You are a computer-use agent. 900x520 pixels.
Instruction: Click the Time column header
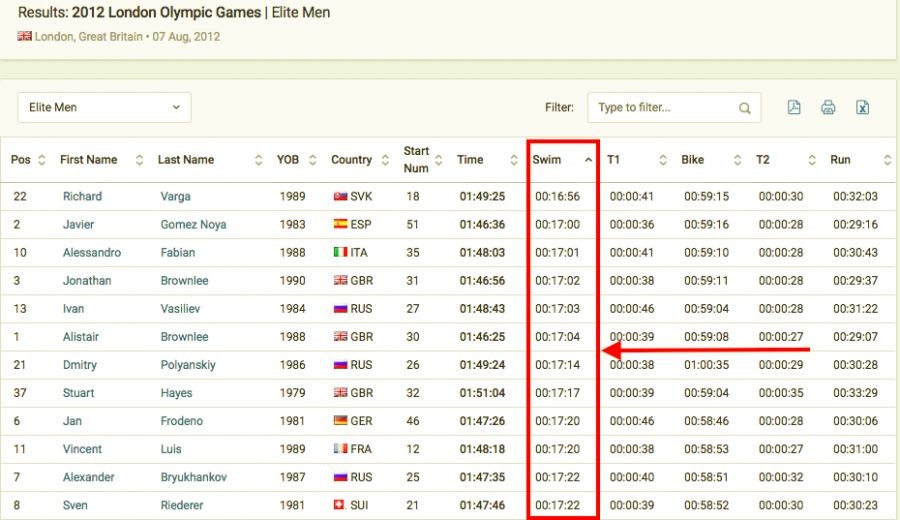click(470, 160)
